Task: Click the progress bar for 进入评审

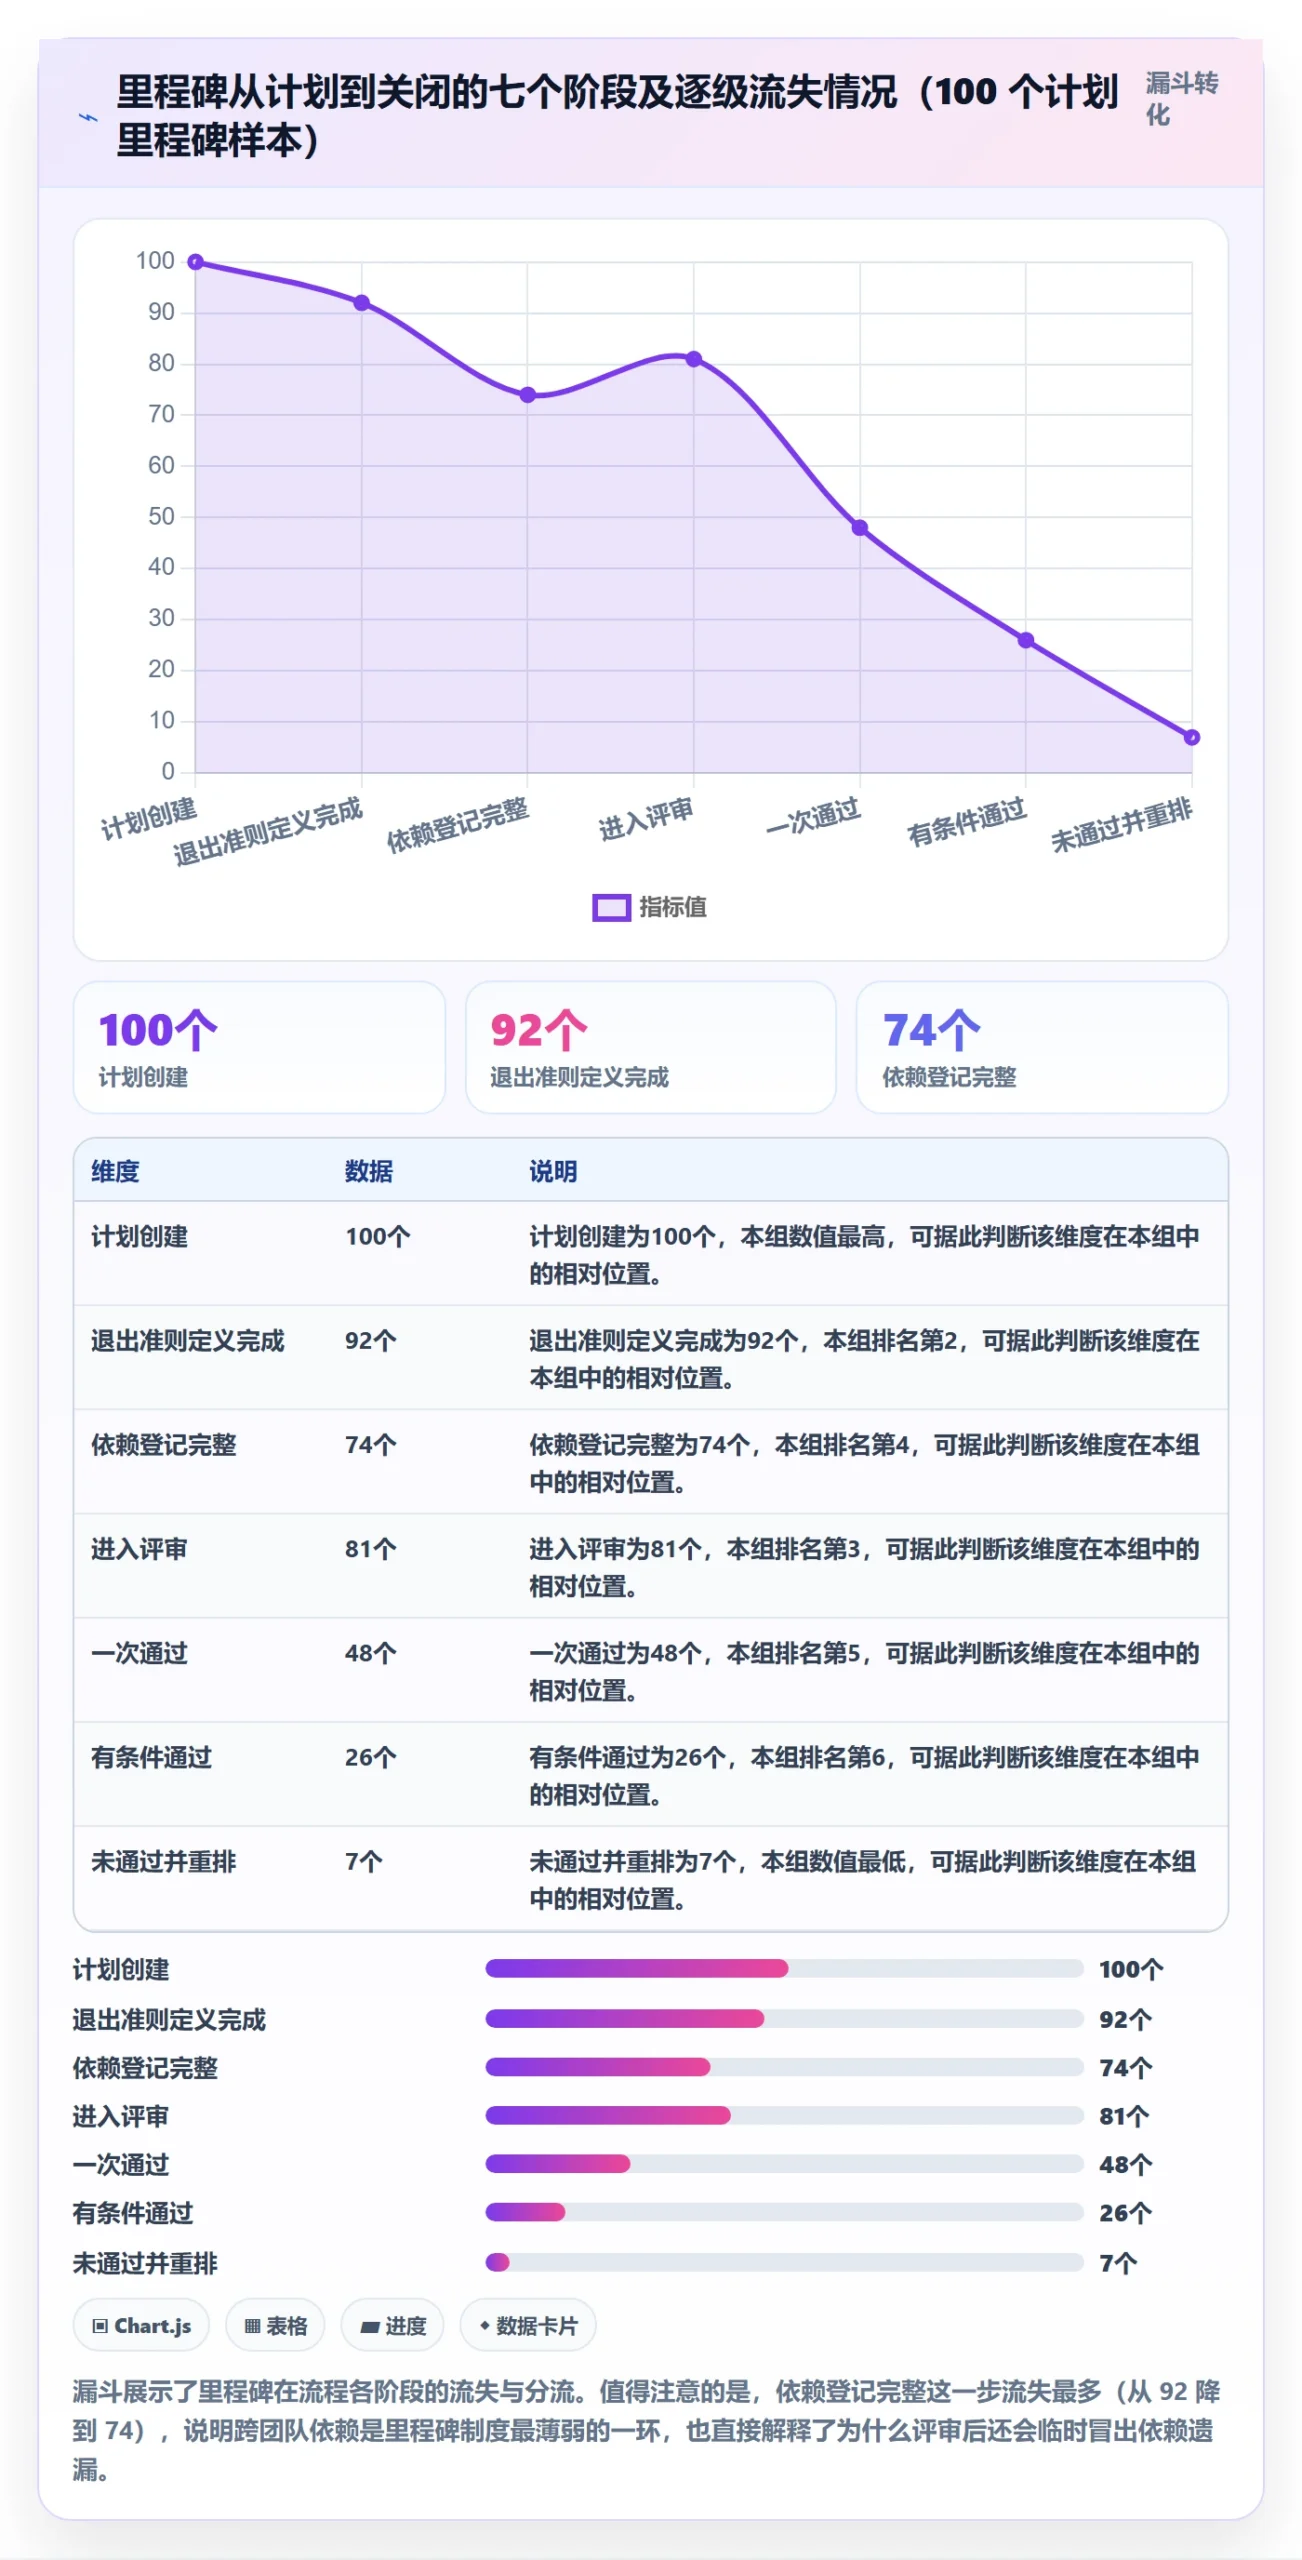Action: click(784, 2115)
